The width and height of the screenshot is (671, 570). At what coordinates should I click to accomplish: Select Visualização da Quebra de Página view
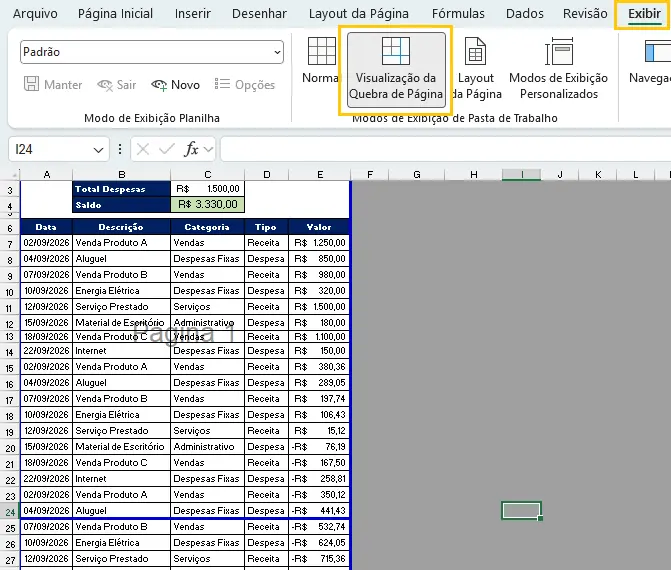click(x=396, y=70)
